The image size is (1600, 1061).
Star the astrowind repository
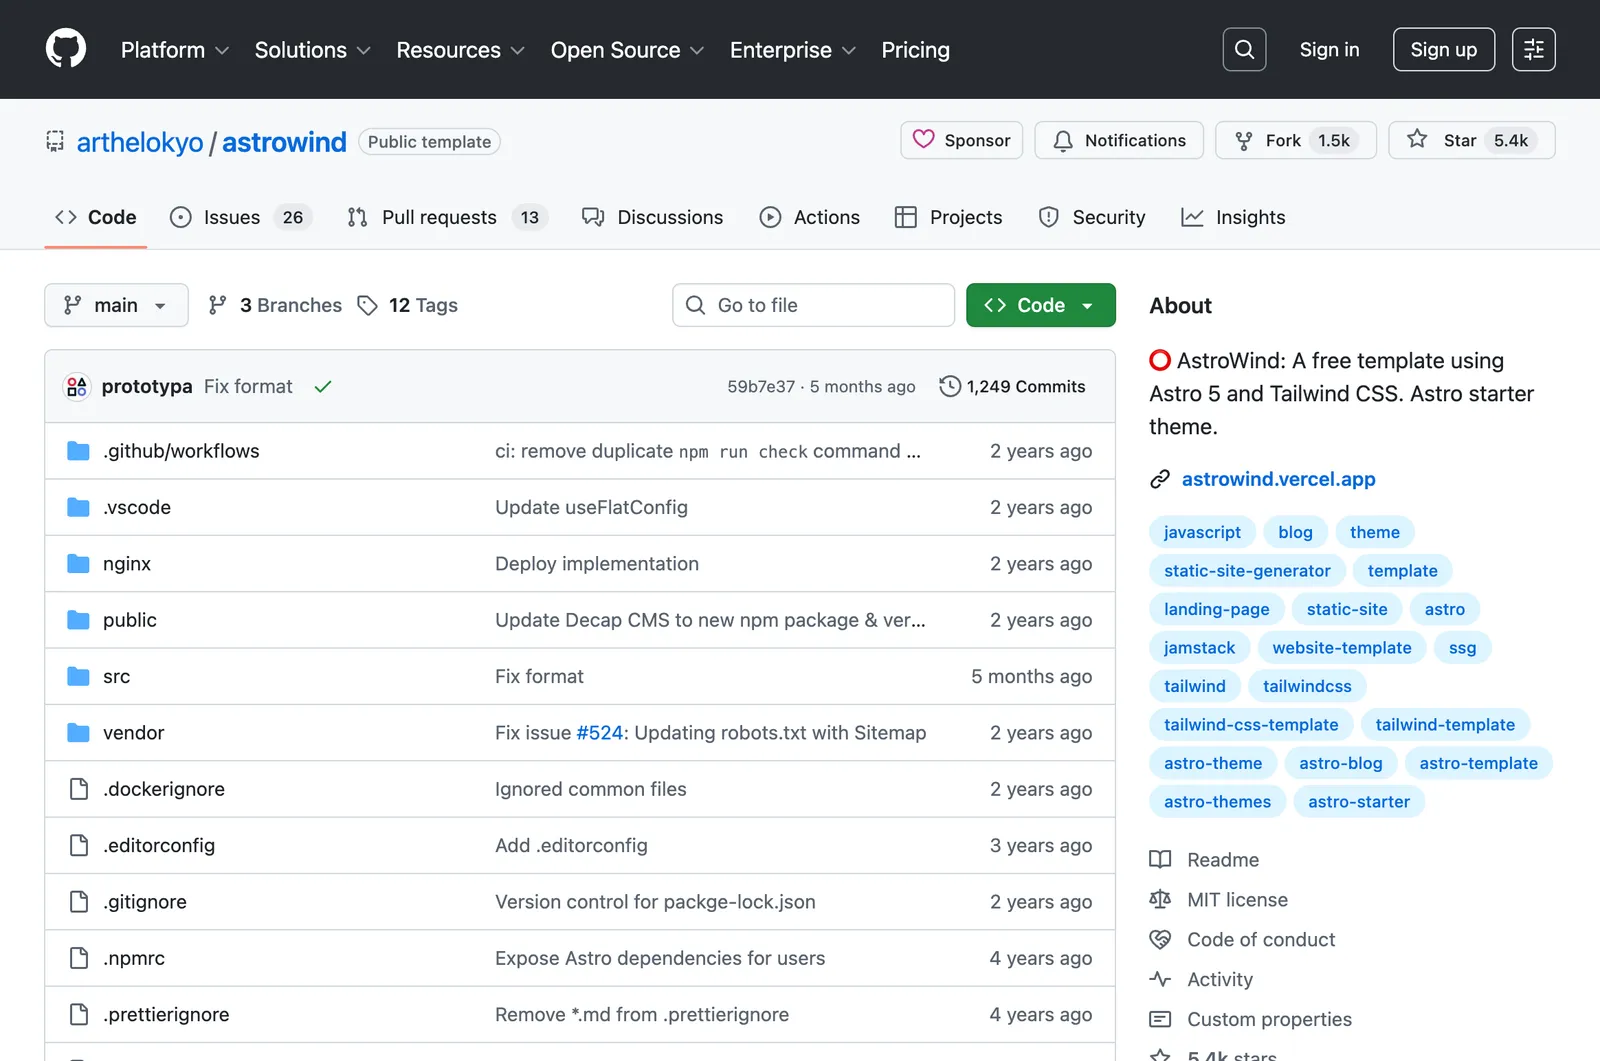tap(1471, 140)
